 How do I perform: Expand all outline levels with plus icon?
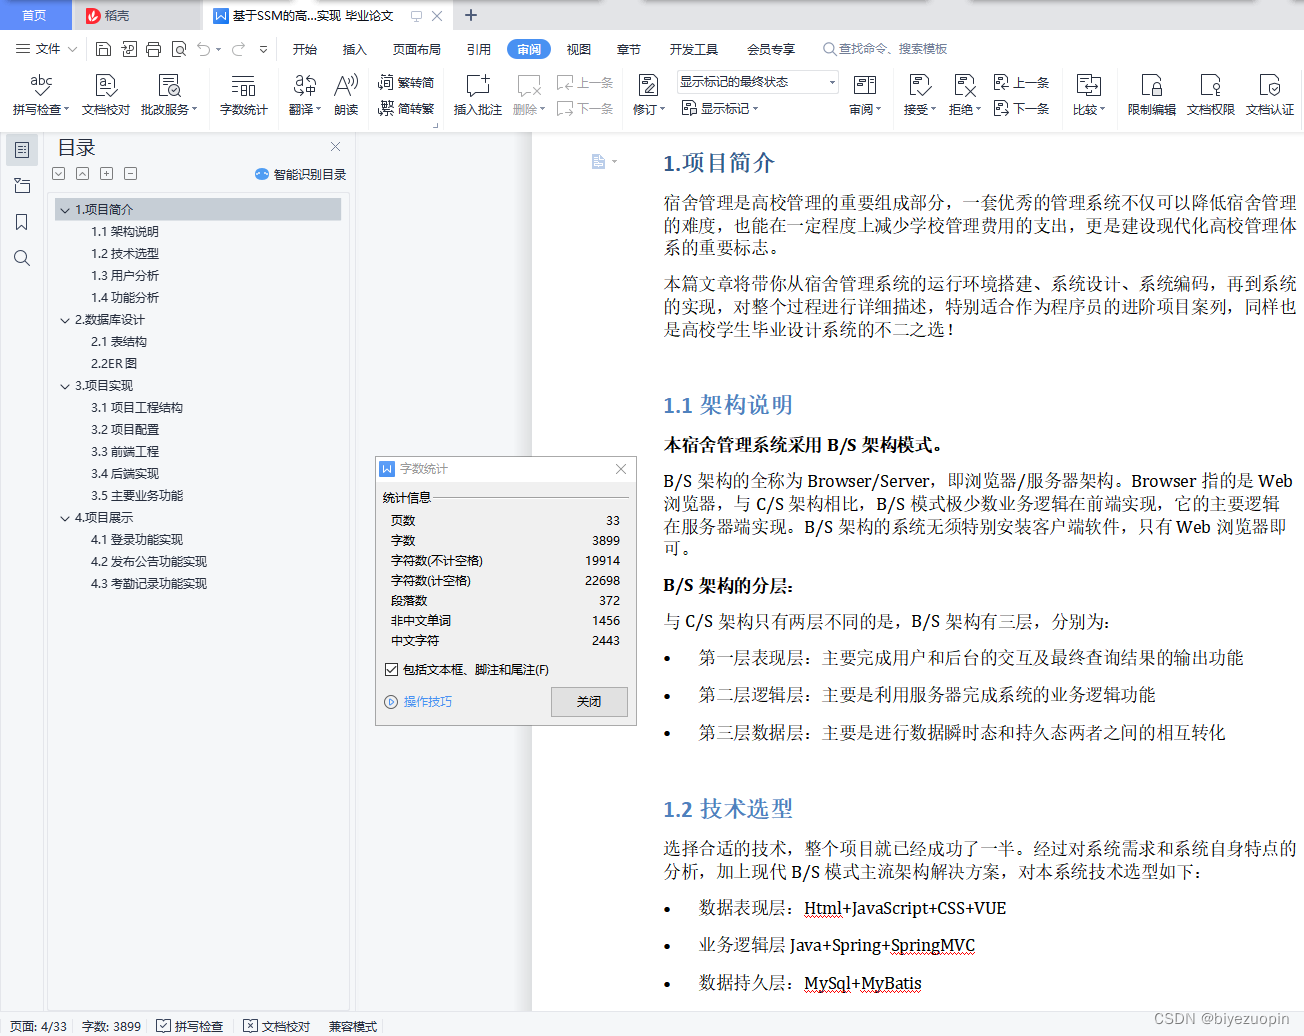(107, 174)
